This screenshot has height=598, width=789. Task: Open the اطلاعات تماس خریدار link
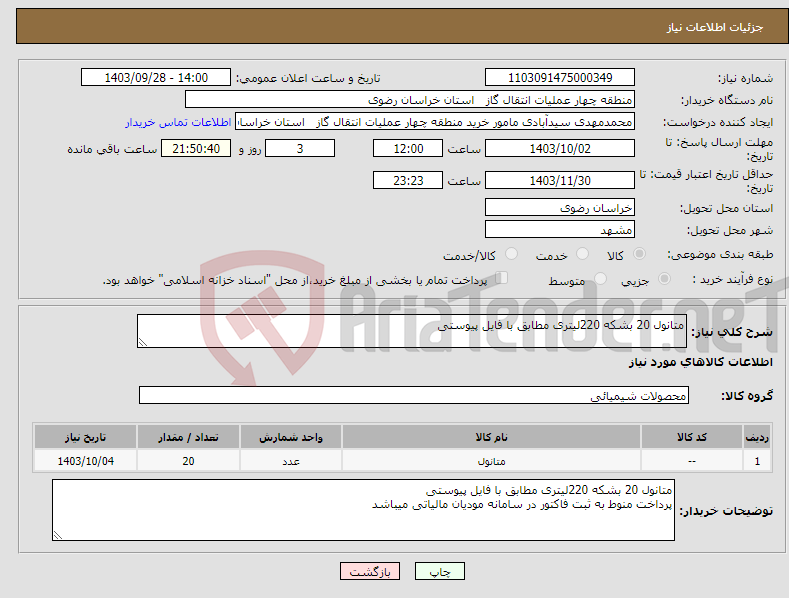tap(178, 122)
